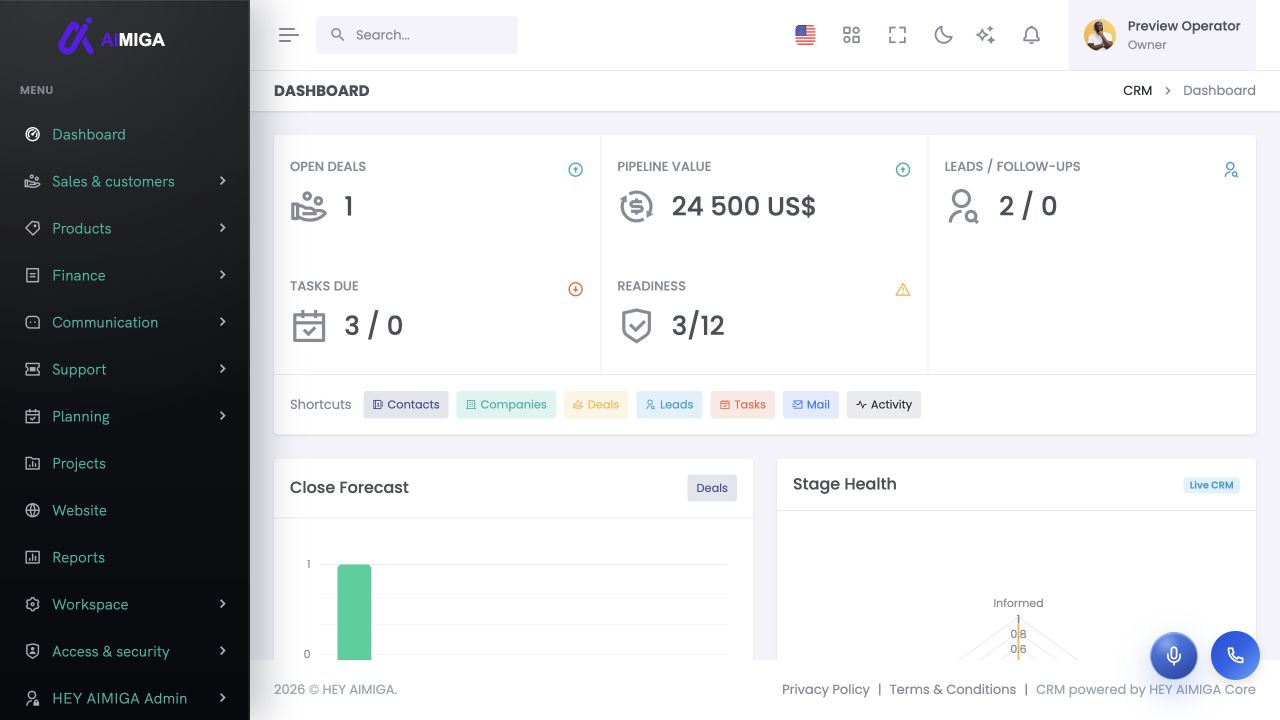Viewport: 1280px width, 720px height.
Task: Click the Deals button in Close Forecast
Action: pyautogui.click(x=712, y=488)
